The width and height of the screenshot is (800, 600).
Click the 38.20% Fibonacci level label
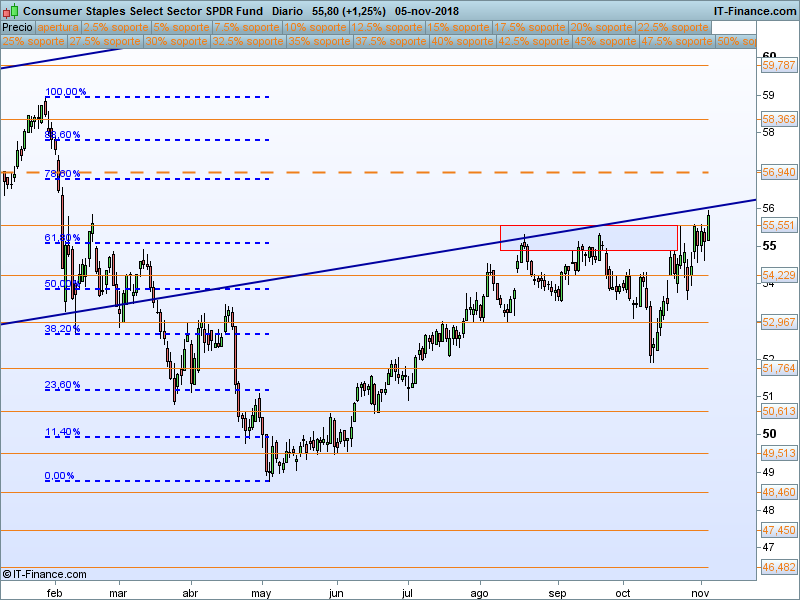(62, 329)
